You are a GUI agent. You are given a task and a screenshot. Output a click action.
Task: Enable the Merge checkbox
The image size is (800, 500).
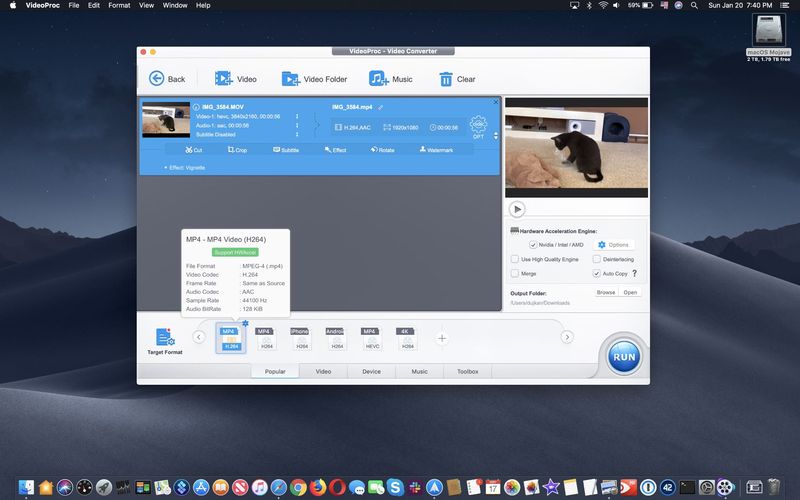click(x=515, y=273)
